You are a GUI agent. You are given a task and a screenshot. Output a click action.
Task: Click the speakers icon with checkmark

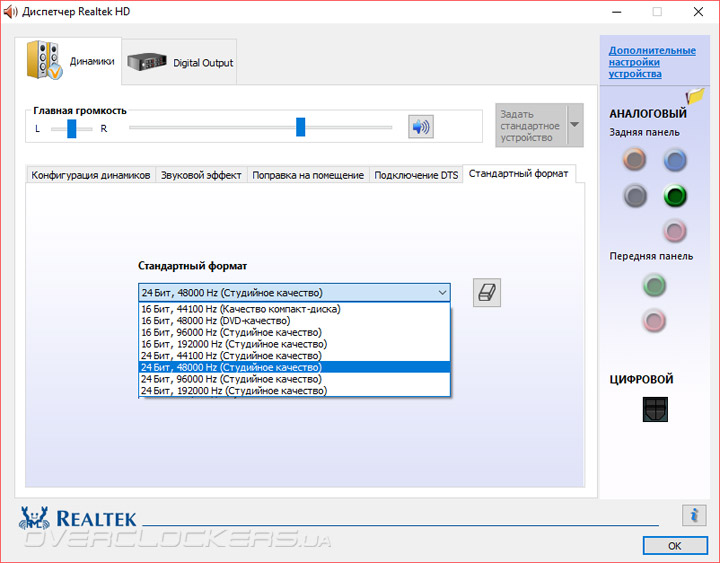[44, 60]
